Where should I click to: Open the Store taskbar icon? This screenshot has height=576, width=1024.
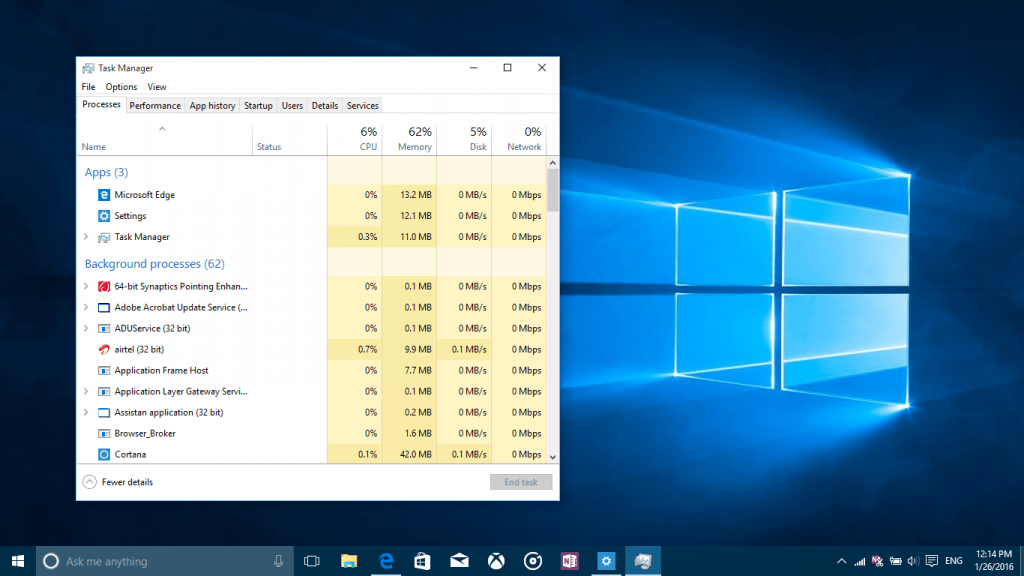coord(423,561)
